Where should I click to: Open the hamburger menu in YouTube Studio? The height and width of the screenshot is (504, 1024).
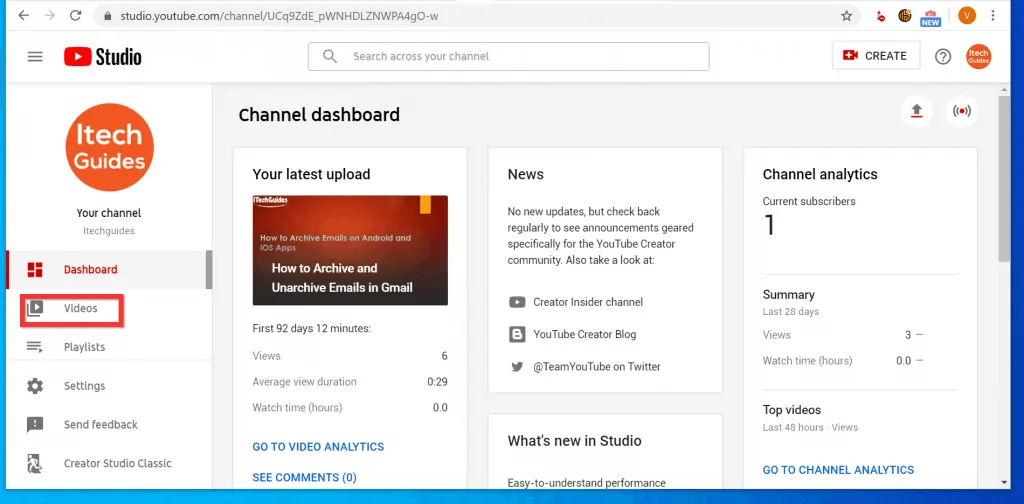pos(35,57)
